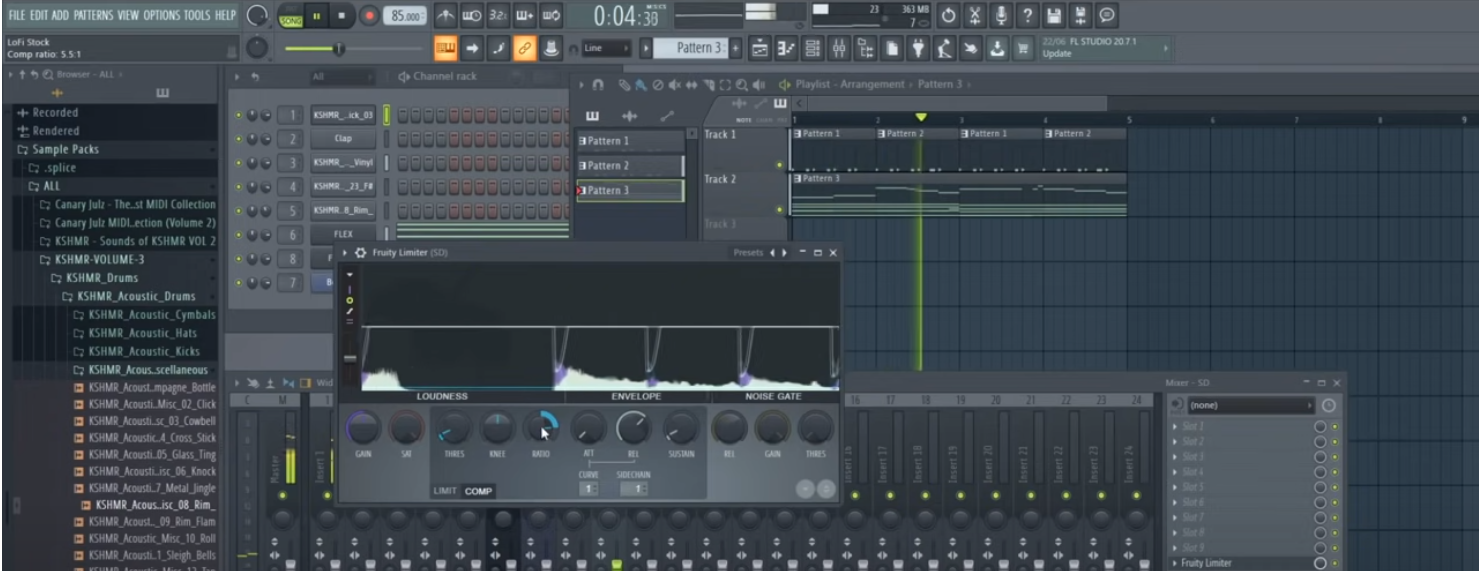Open the EDIT menu
The height and width of the screenshot is (571, 1479).
click(38, 15)
